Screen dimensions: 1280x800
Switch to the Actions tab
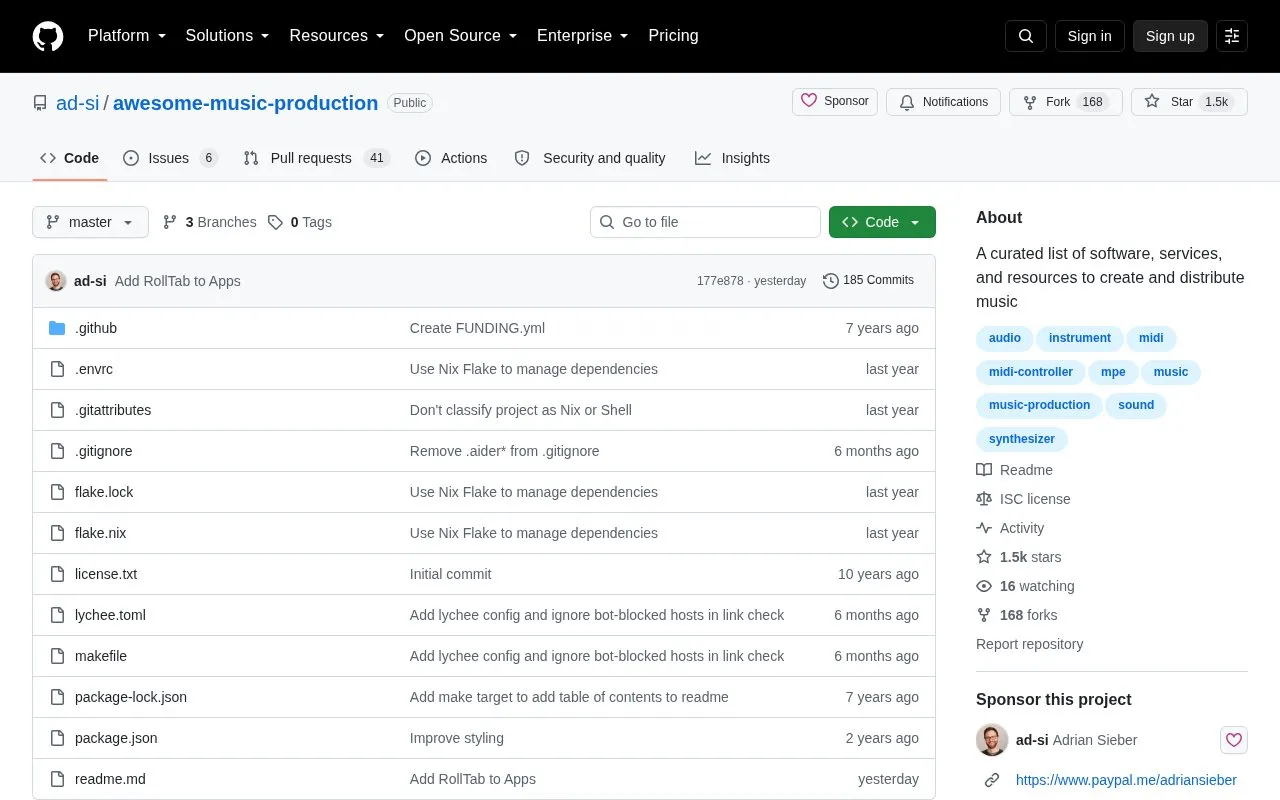451,158
